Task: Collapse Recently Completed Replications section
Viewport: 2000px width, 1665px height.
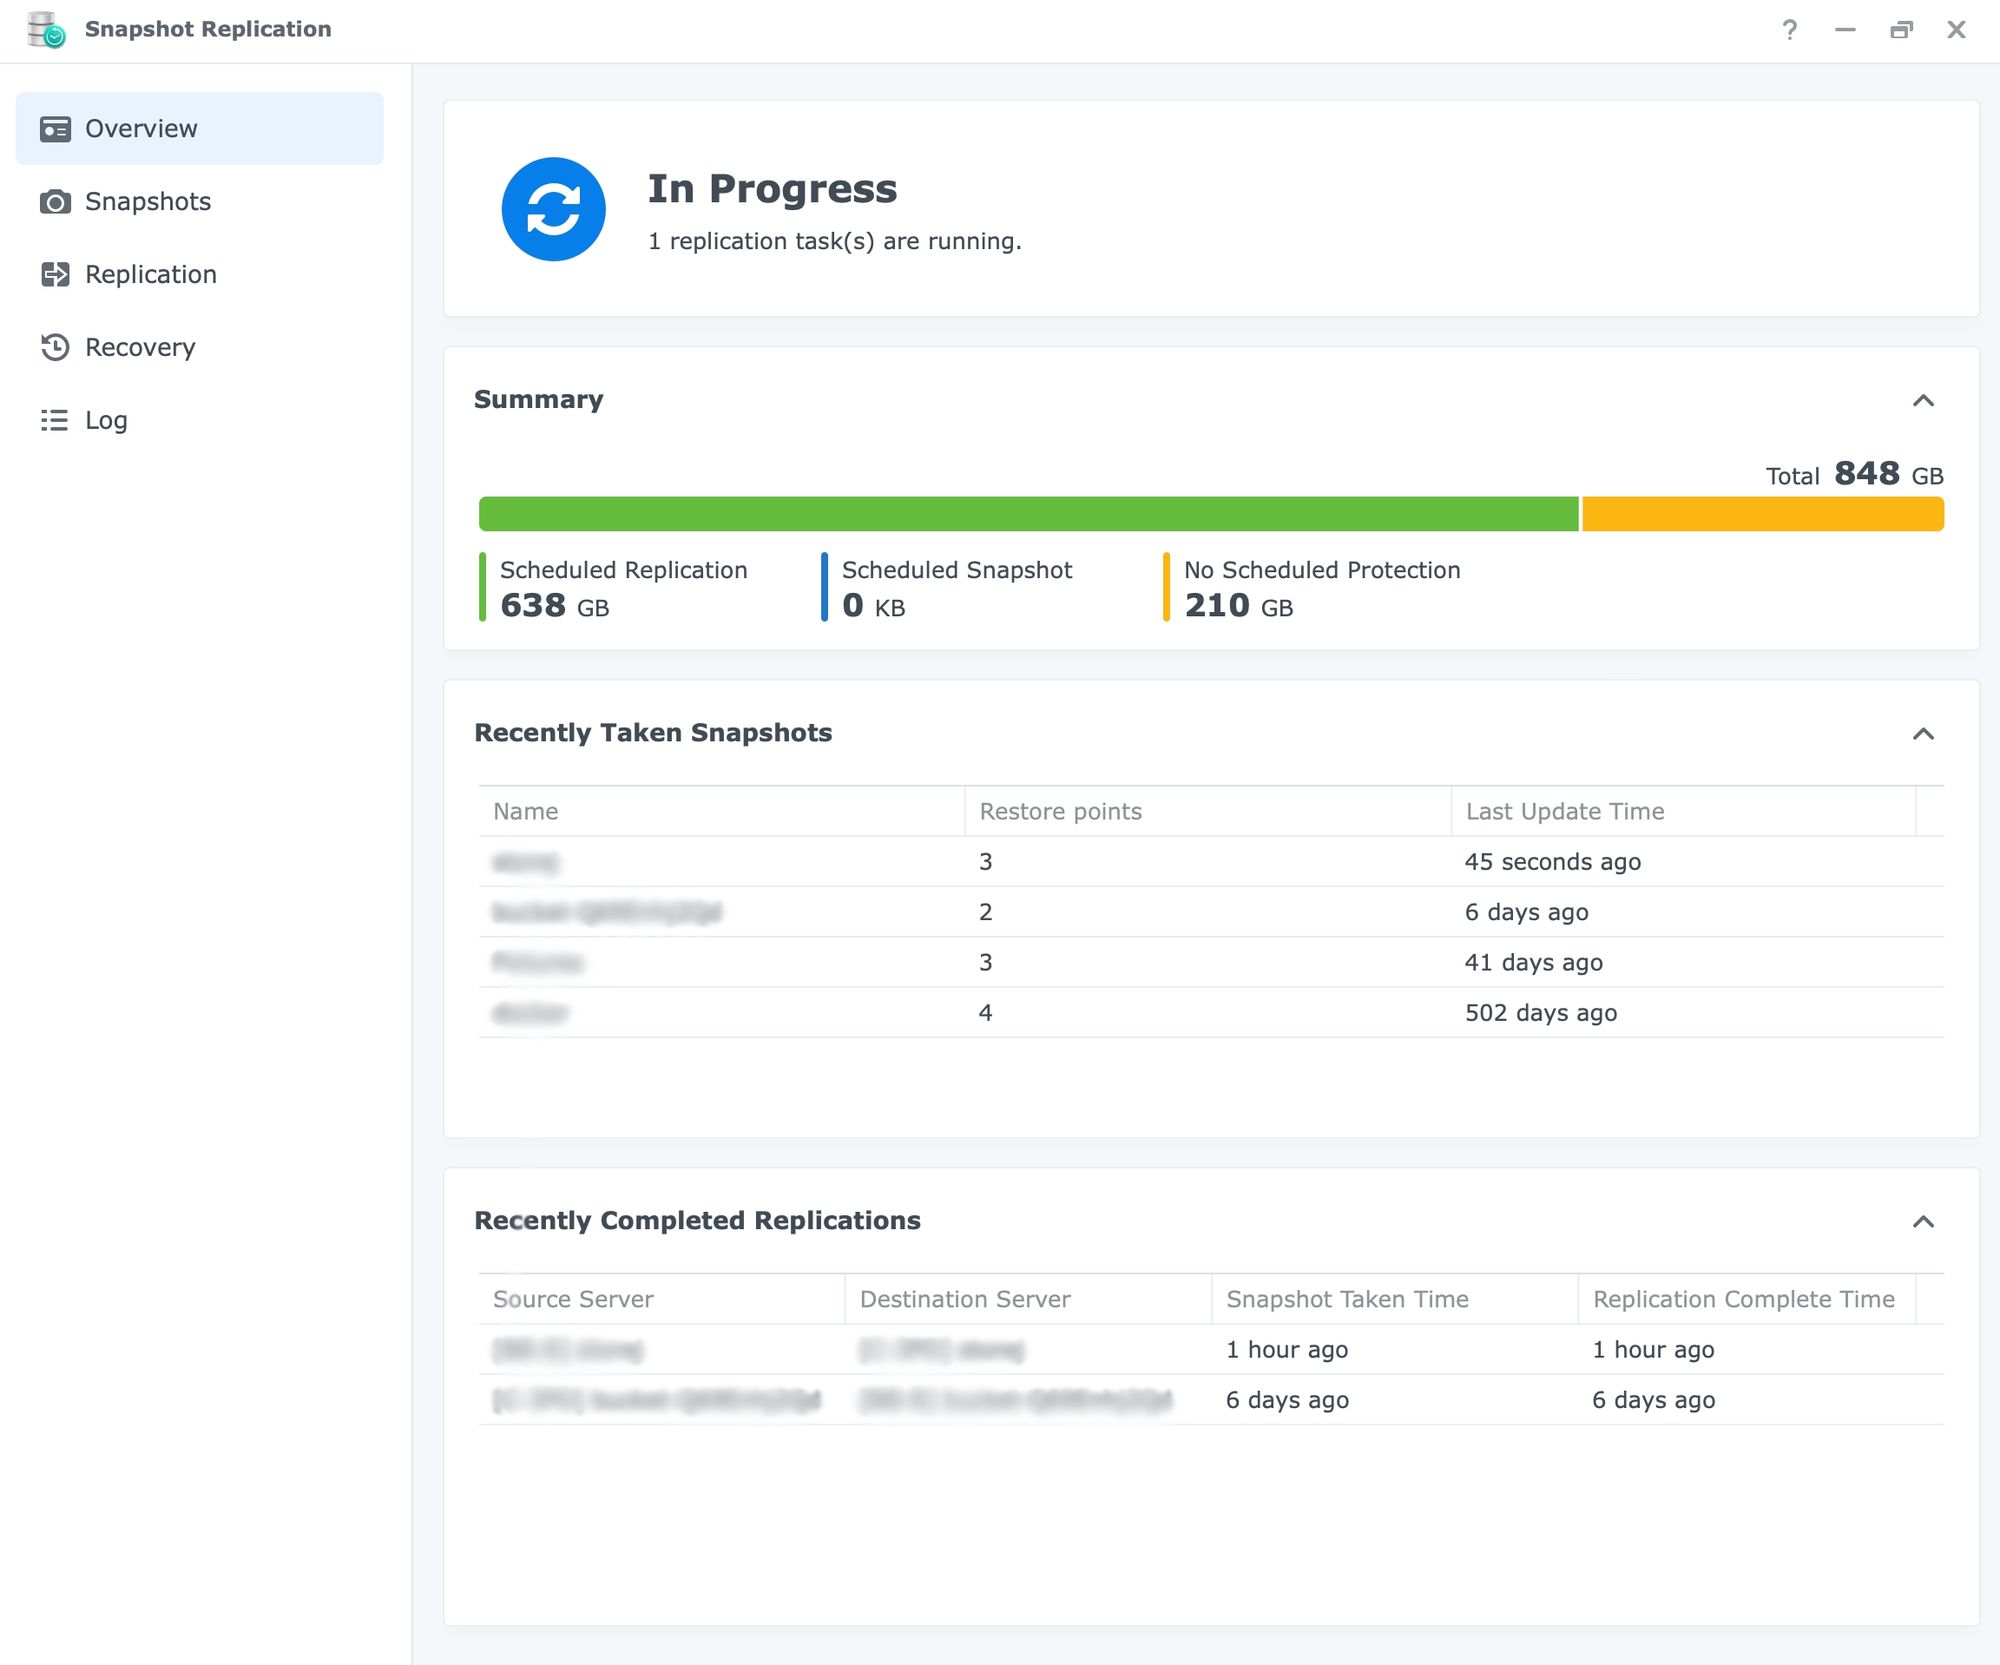Action: pos(1922,1222)
